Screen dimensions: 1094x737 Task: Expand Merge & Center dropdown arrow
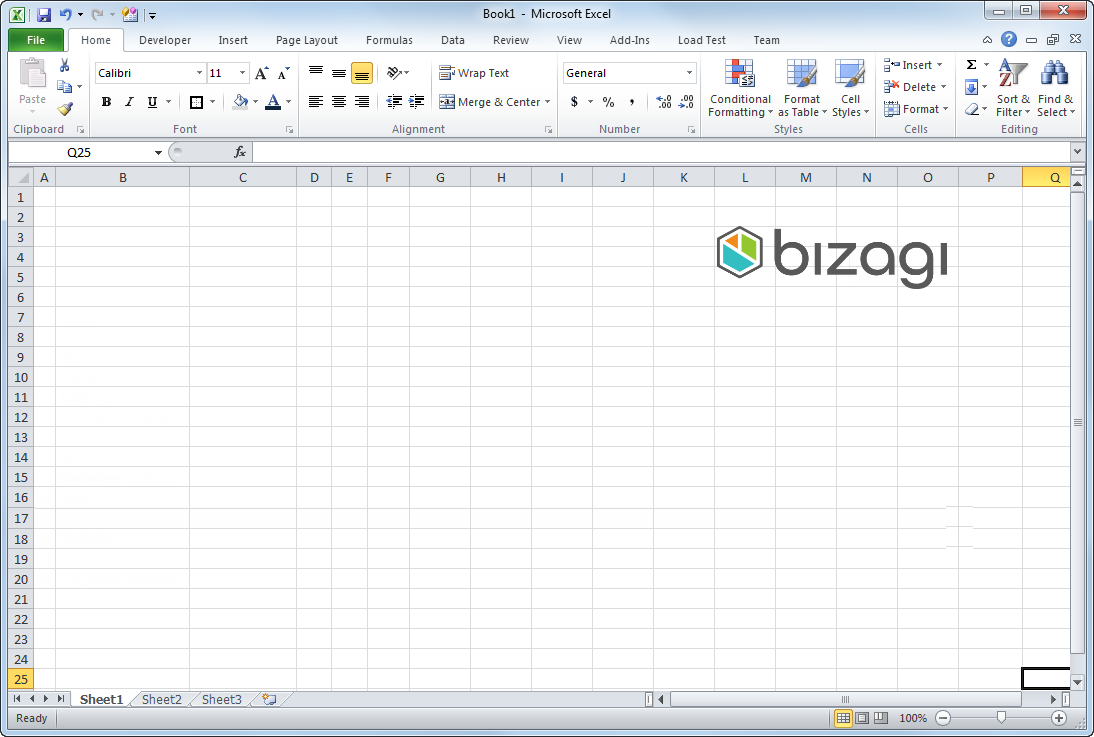click(x=548, y=102)
